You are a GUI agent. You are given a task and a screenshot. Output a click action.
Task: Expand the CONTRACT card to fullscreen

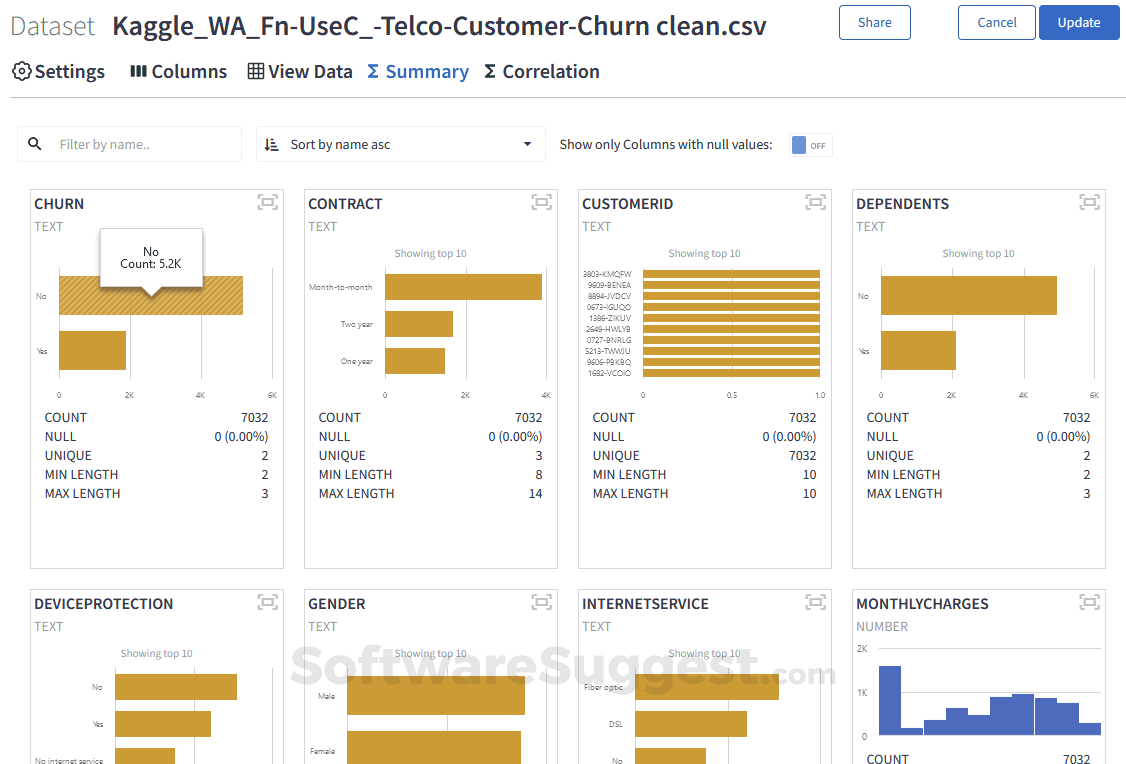pos(541,203)
